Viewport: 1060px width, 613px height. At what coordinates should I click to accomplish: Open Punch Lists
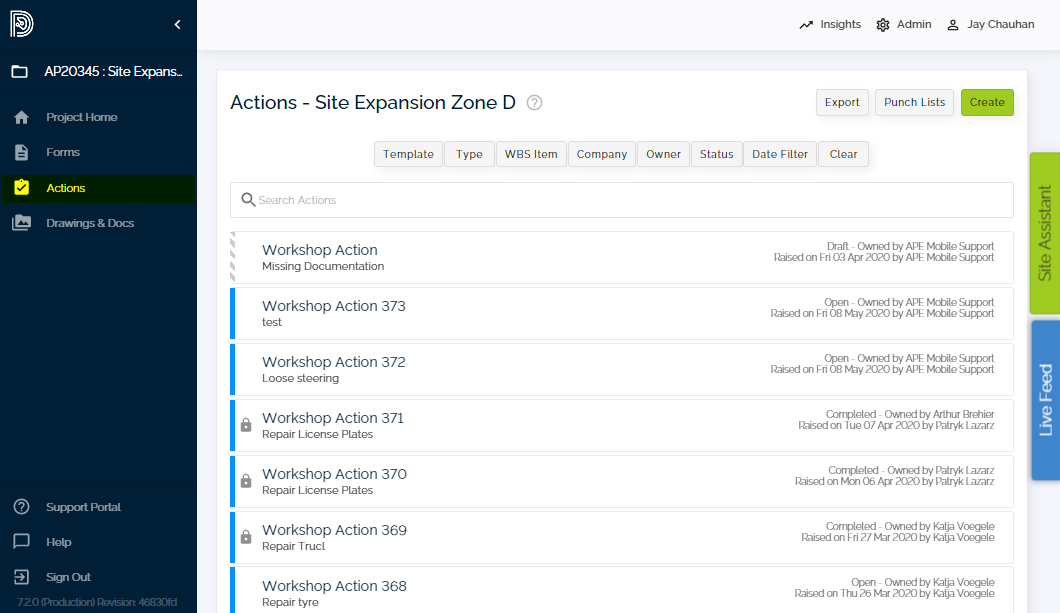point(914,102)
